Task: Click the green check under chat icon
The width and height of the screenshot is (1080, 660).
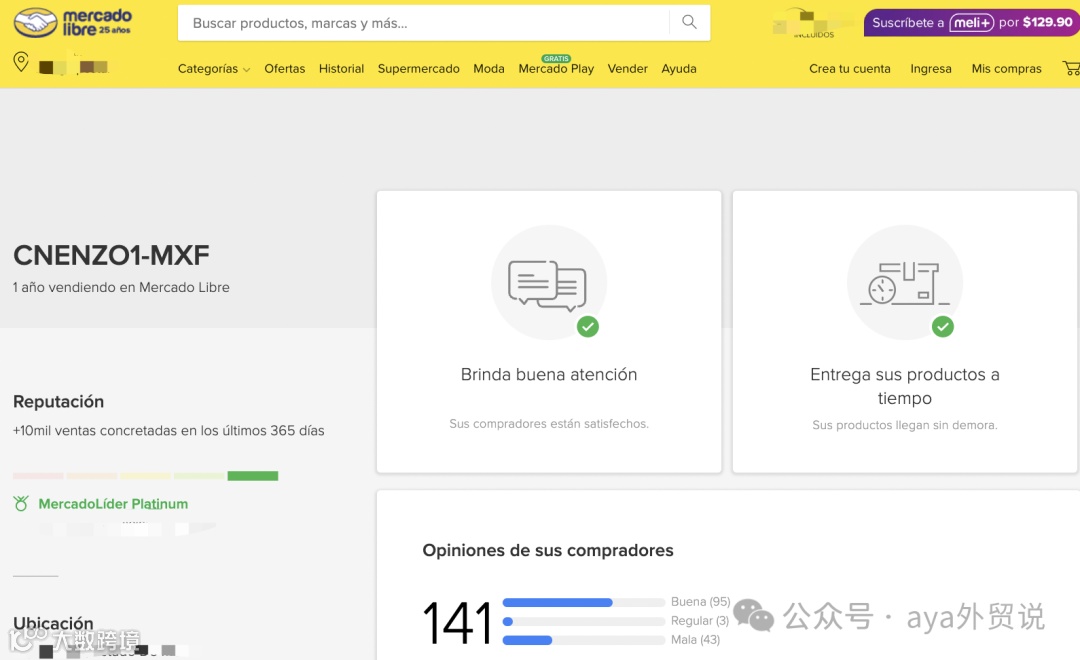Action: coord(588,327)
